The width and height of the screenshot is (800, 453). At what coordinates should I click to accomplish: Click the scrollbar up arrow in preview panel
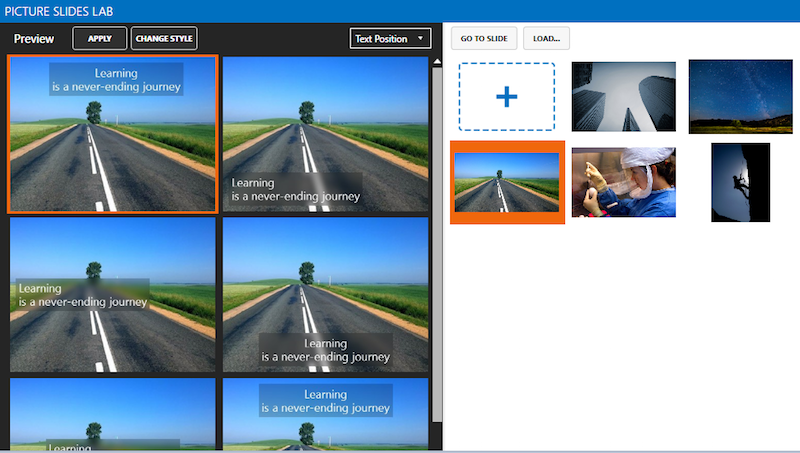[x=436, y=62]
